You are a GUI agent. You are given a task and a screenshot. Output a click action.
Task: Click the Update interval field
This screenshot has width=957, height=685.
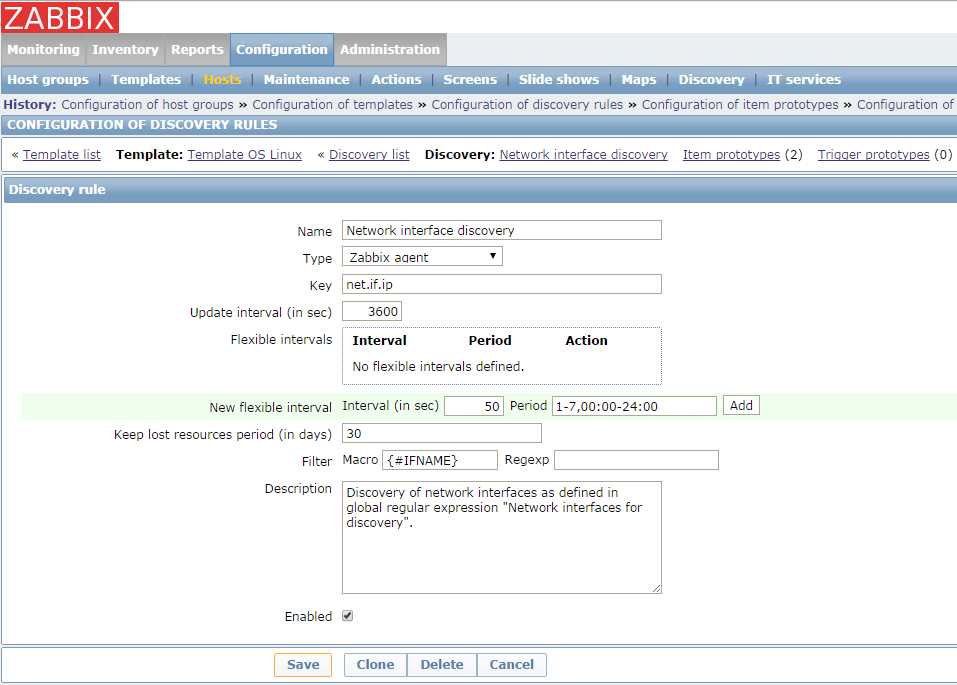click(372, 311)
